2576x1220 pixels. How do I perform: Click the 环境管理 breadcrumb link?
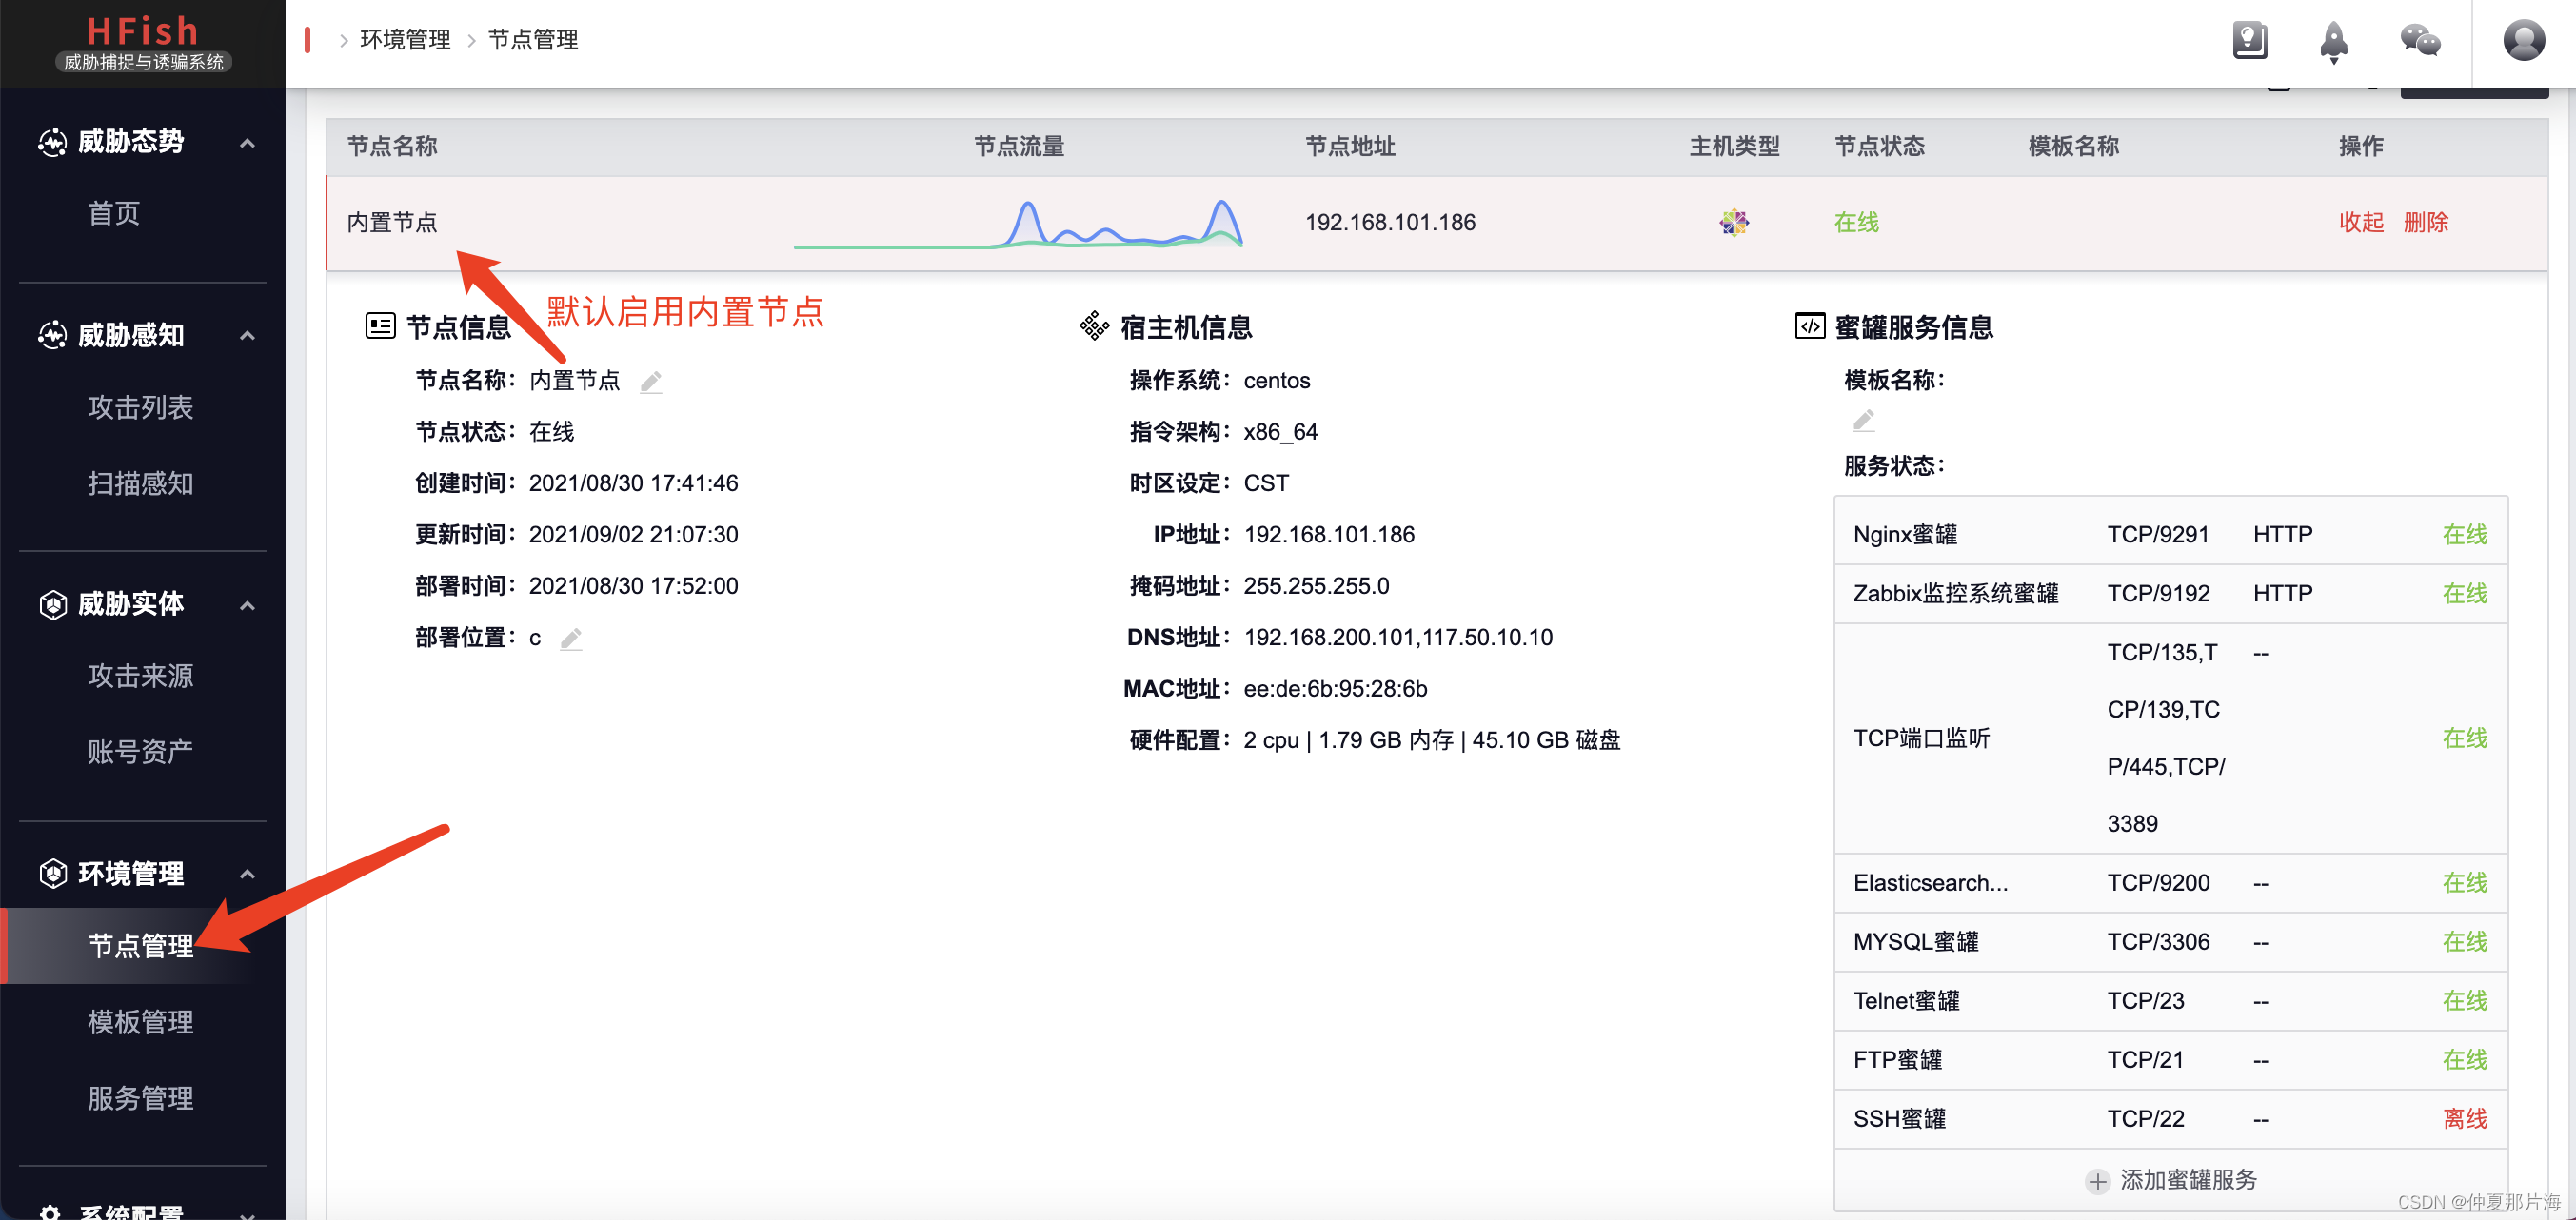point(405,39)
